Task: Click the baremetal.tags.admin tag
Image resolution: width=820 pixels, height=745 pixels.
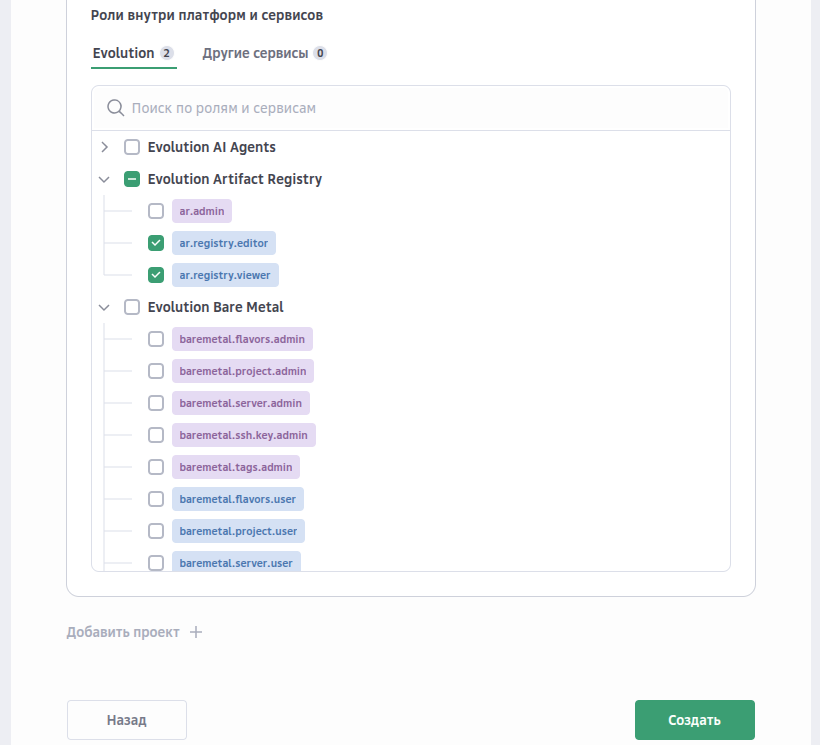Action: (236, 467)
